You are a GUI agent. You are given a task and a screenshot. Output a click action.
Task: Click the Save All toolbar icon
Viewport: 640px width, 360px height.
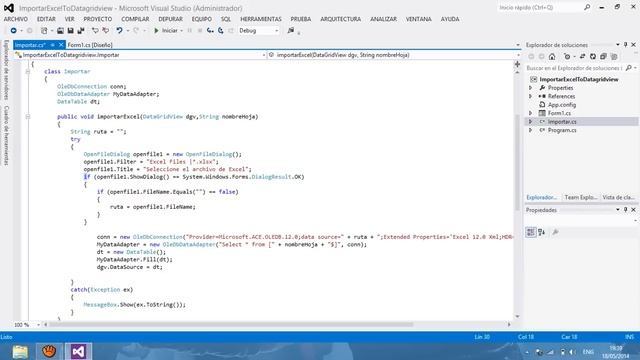click(x=81, y=31)
